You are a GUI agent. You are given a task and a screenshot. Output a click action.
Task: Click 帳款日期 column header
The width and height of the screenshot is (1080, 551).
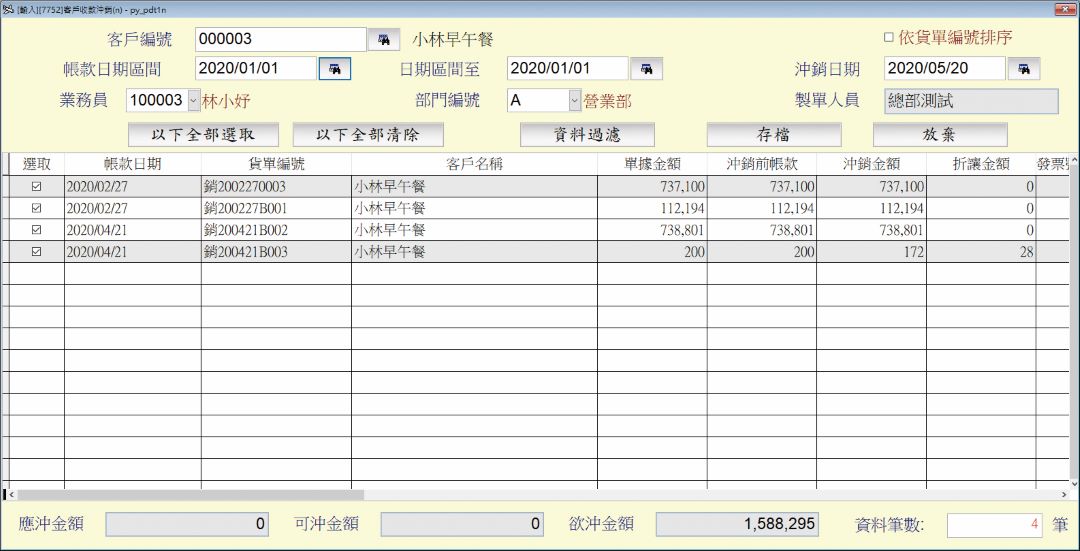(x=133, y=164)
